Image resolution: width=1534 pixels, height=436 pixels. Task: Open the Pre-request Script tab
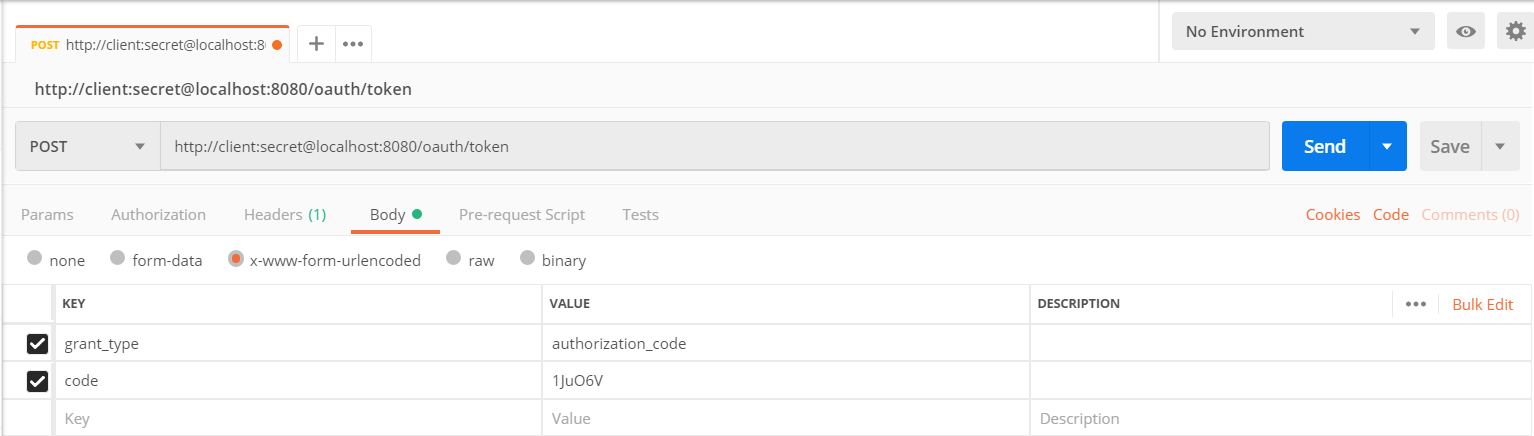(x=521, y=214)
